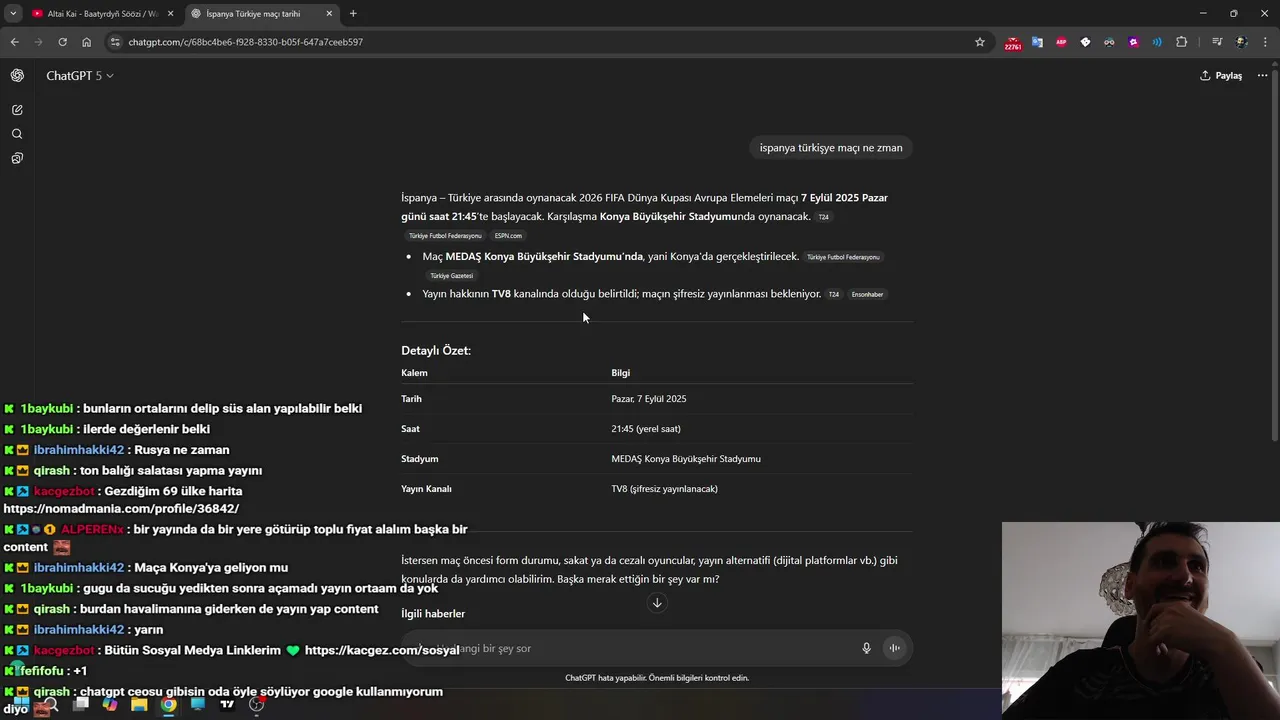Click the webcam overlay thumbnail
1280x720 pixels.
pyautogui.click(x=1141, y=621)
